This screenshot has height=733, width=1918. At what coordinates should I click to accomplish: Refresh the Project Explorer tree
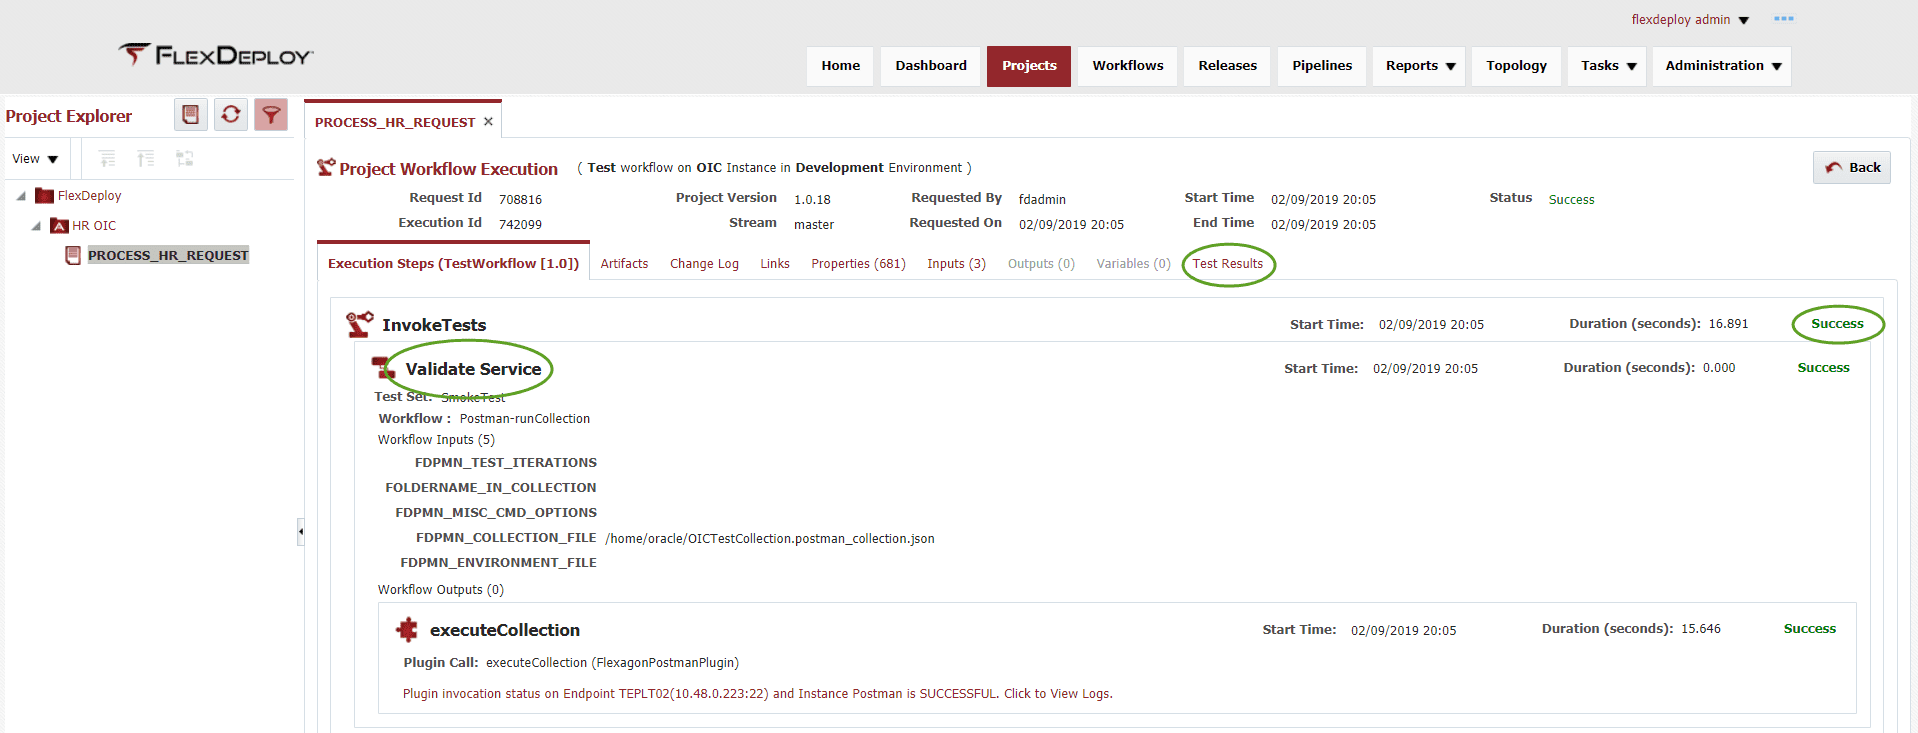point(231,115)
